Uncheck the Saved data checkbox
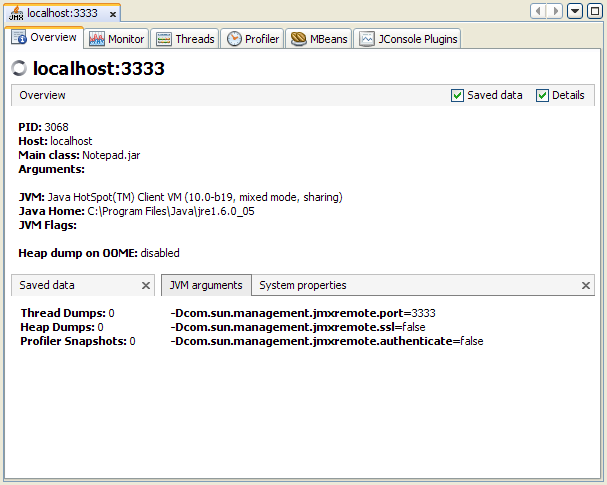Image resolution: width=607 pixels, height=485 pixels. 458,96
